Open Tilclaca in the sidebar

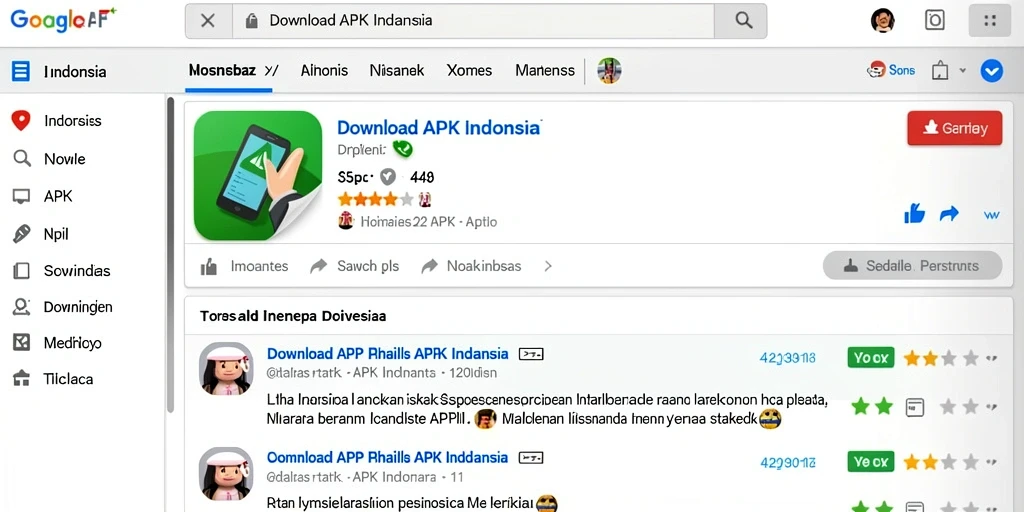(54, 379)
